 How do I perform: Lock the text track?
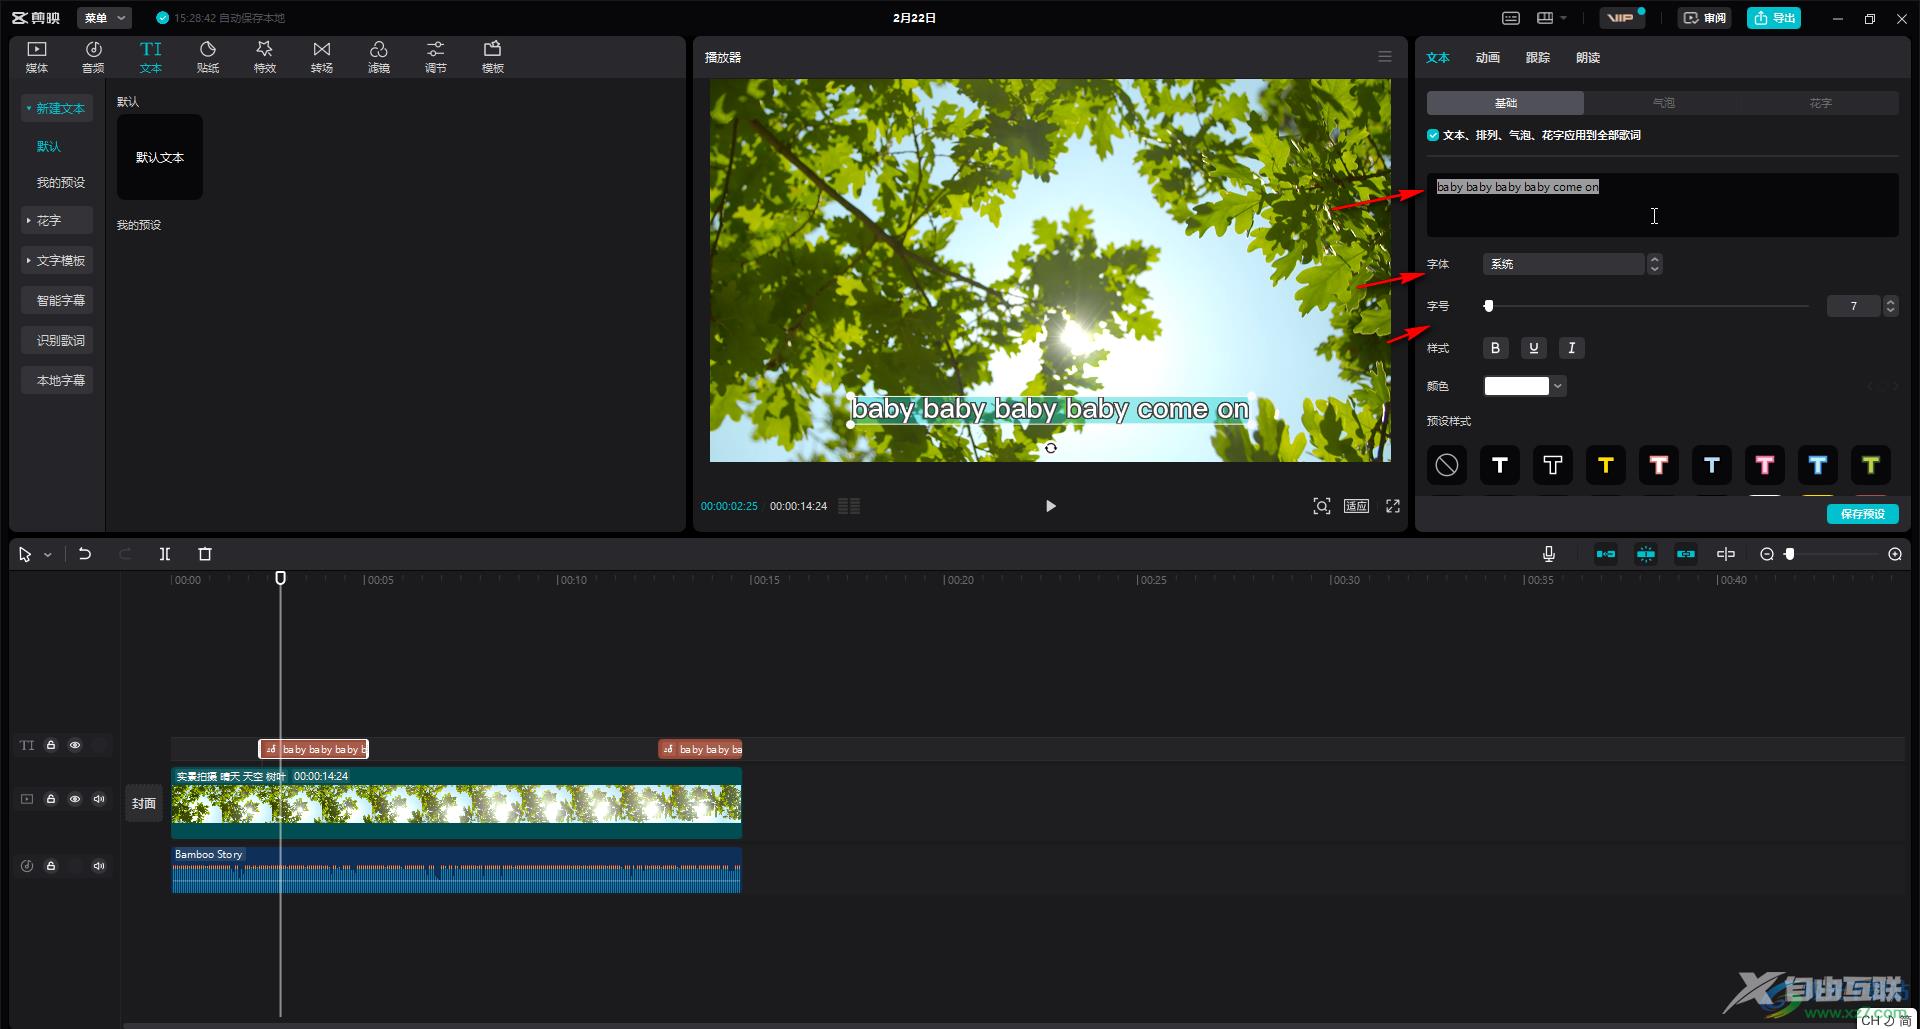coord(51,745)
